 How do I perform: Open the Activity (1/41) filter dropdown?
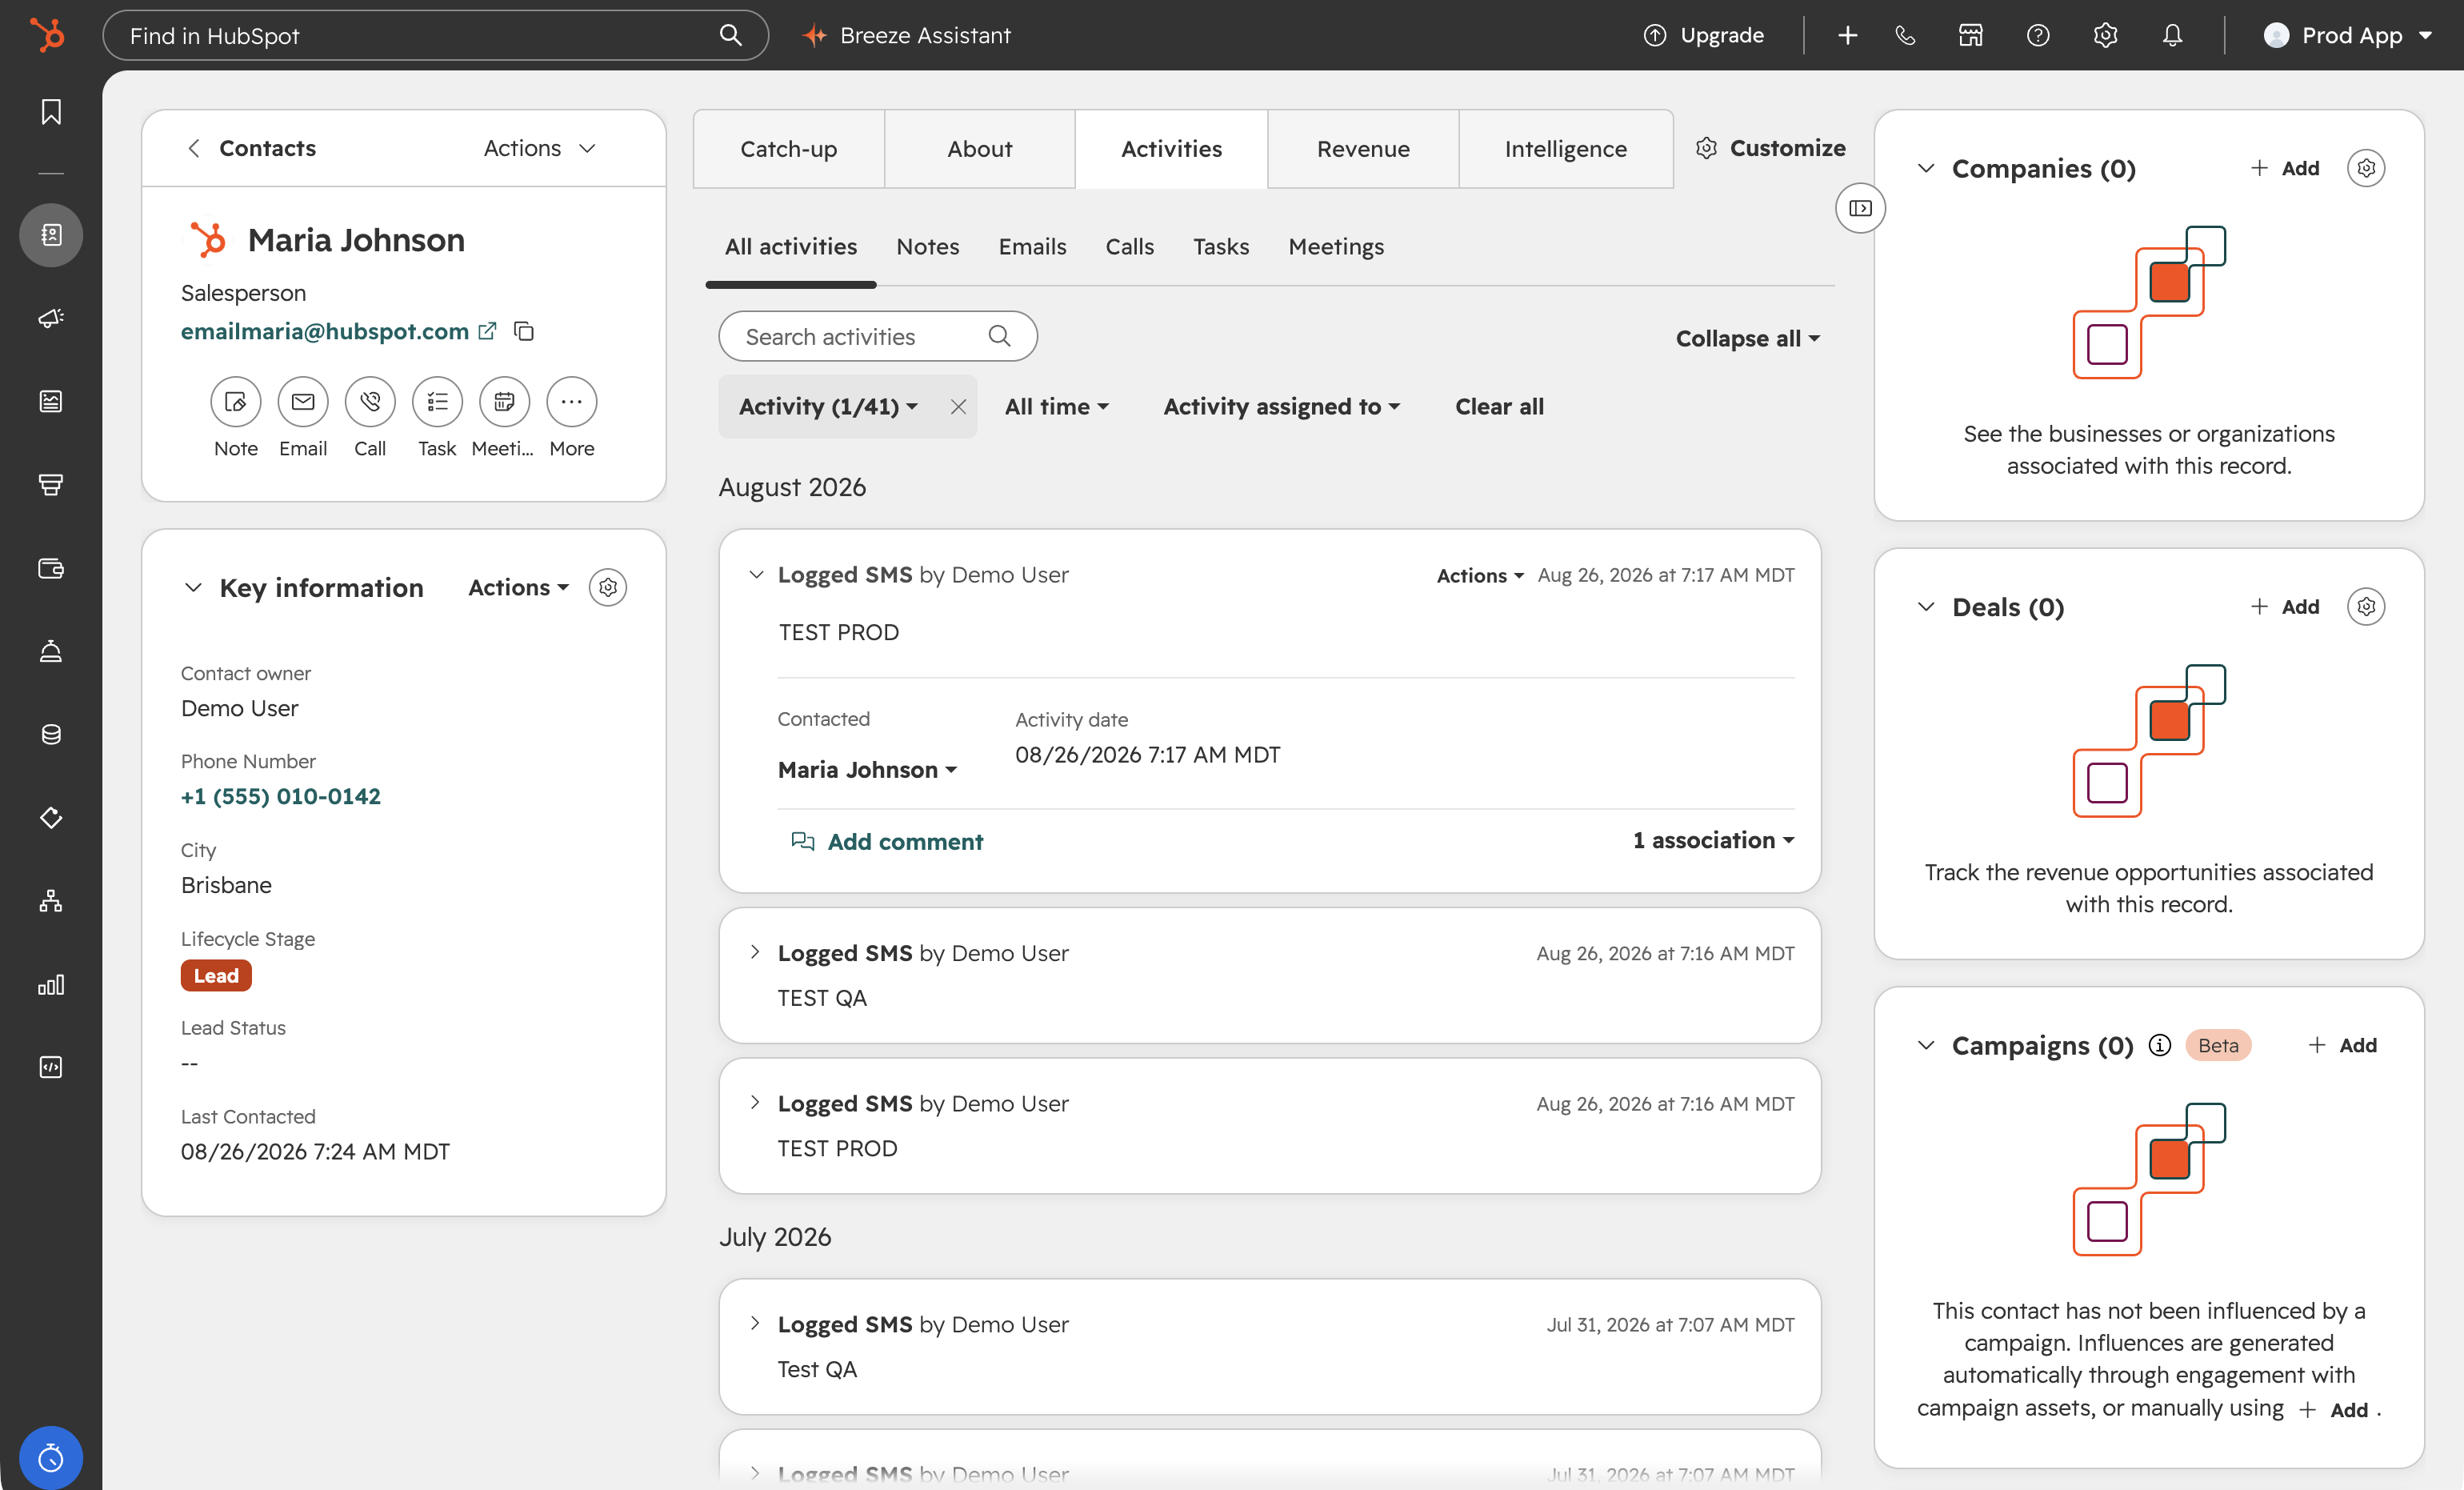[x=828, y=406]
